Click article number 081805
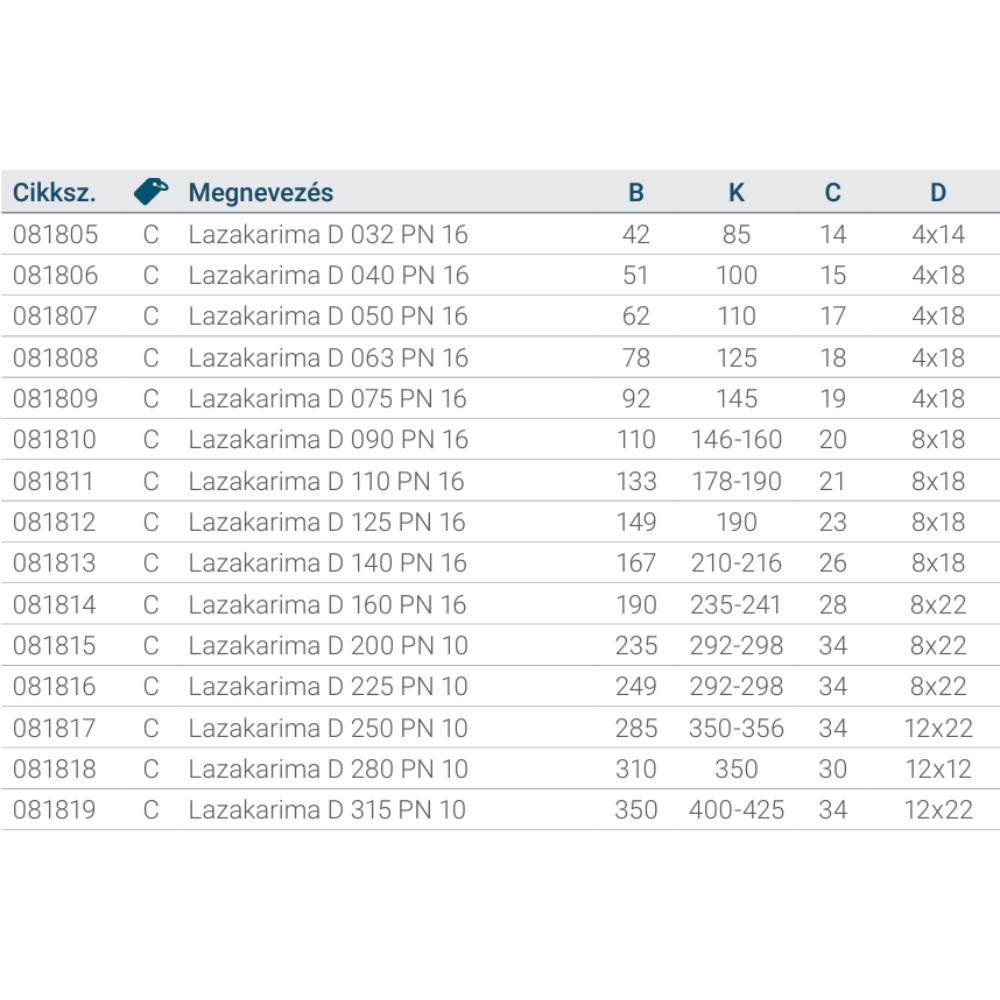The height and width of the screenshot is (1000, 1000). (56, 235)
